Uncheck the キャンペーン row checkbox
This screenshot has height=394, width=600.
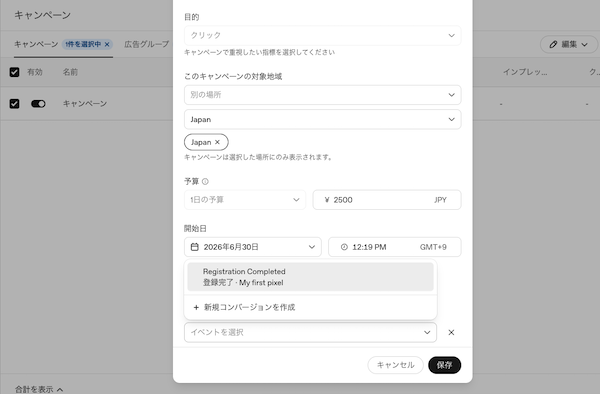coord(15,104)
